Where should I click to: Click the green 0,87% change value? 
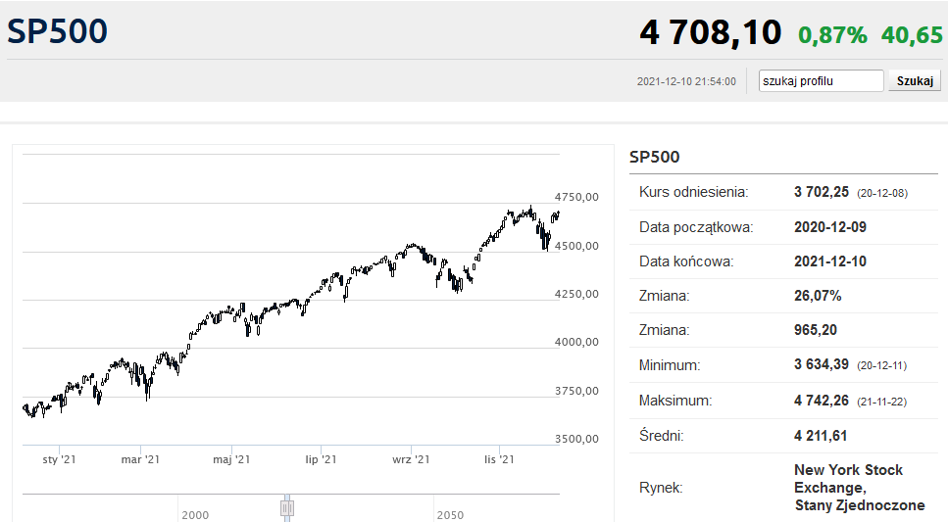pos(832,35)
